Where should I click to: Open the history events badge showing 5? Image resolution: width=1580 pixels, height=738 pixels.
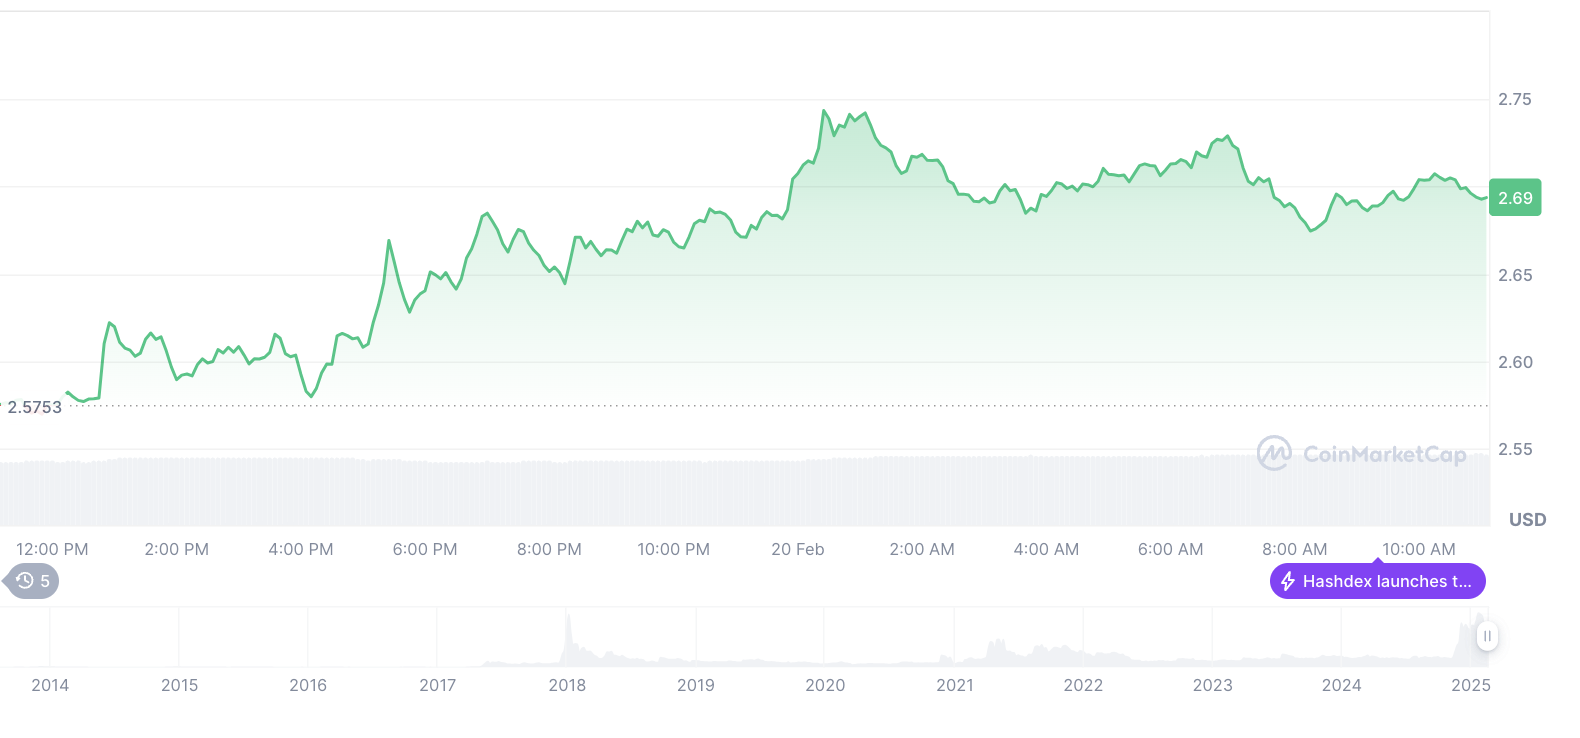(x=33, y=581)
